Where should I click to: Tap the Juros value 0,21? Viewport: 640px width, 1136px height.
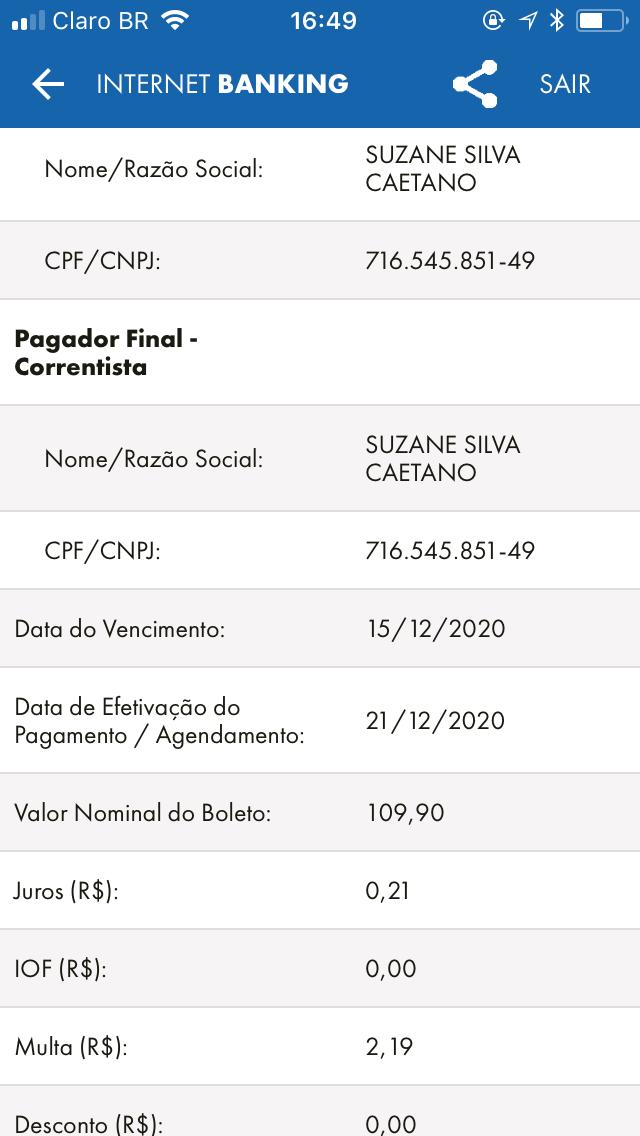pos(388,890)
